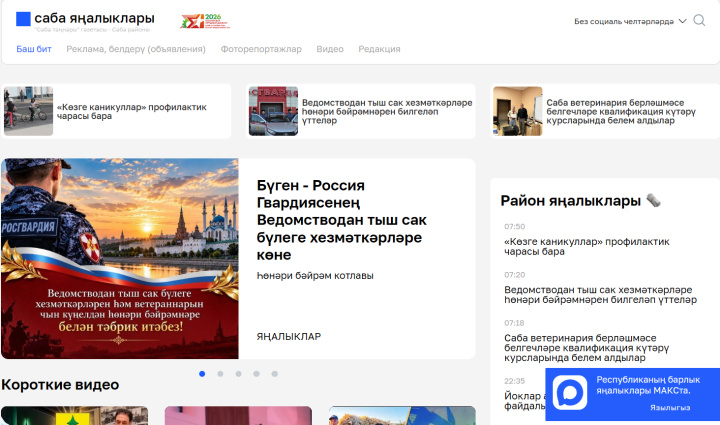
Task: Open 07:50 «Көзге каникуллар» news item
Action: coord(587,246)
